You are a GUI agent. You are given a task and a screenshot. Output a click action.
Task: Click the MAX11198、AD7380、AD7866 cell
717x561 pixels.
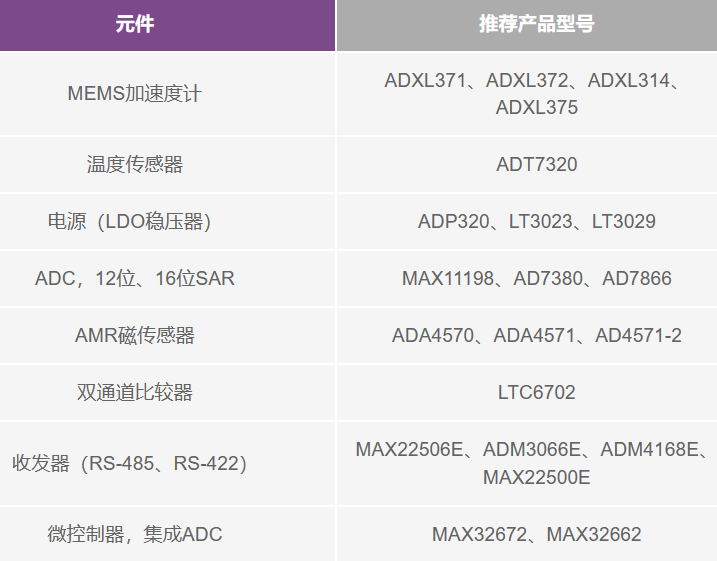[x=527, y=278]
